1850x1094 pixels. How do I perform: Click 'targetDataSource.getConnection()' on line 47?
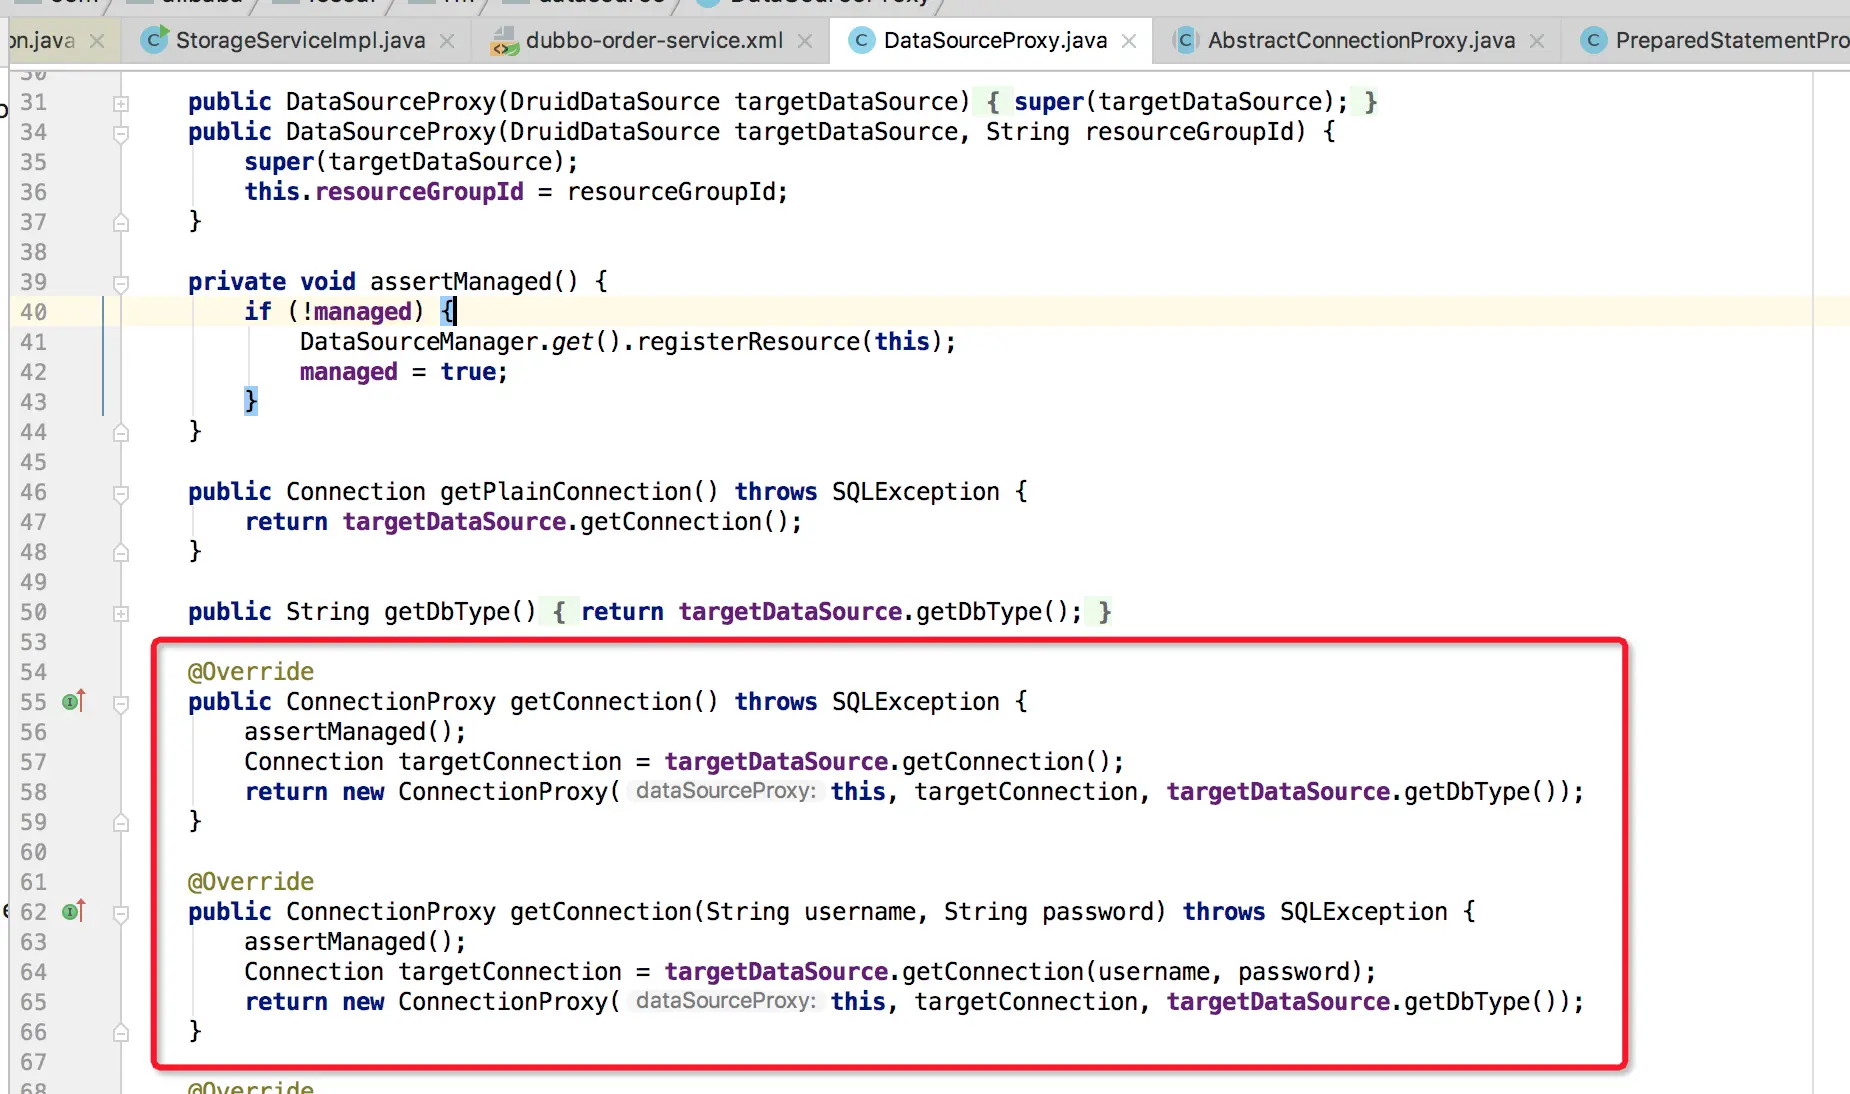[x=567, y=522]
